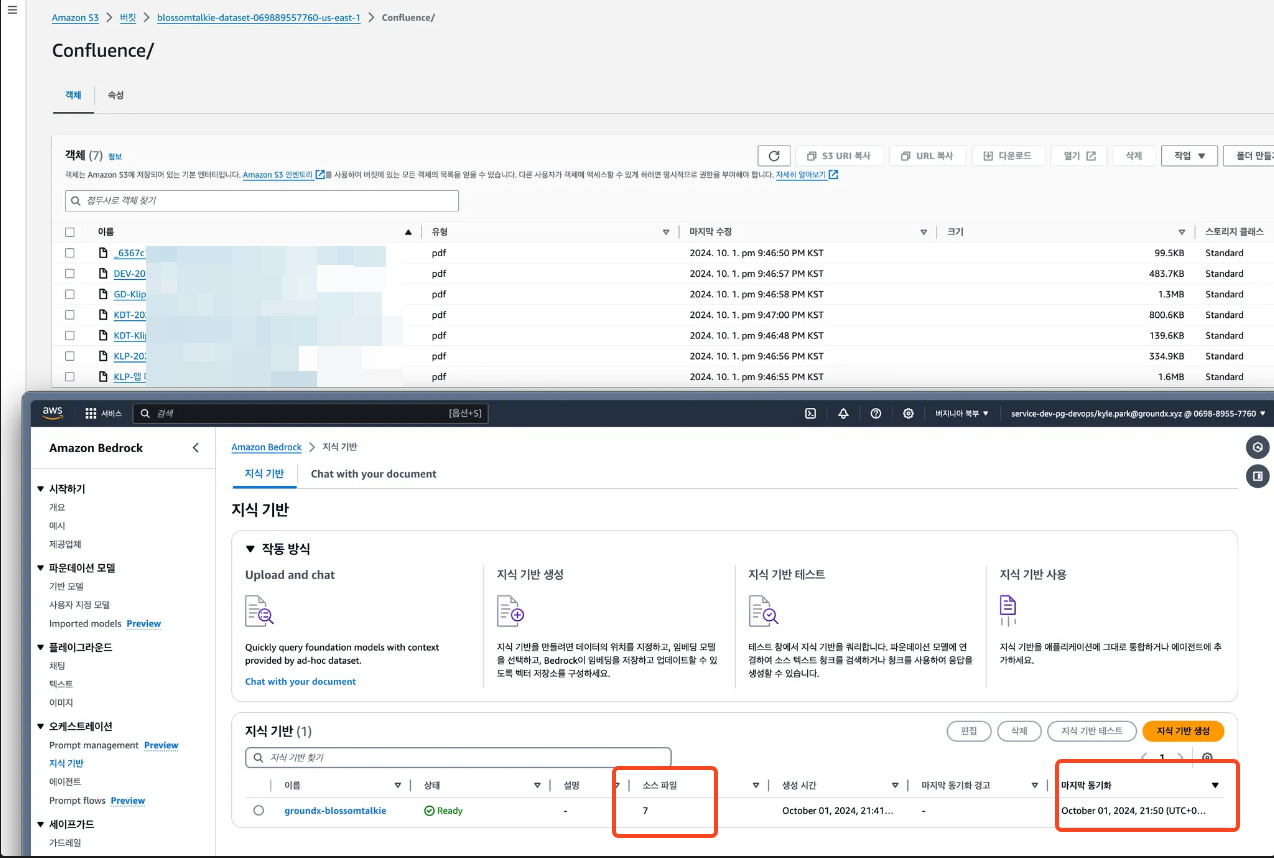Viewport: 1274px width, 858px height.
Task: Open 기반 모델 in sidebar
Action: [66, 586]
